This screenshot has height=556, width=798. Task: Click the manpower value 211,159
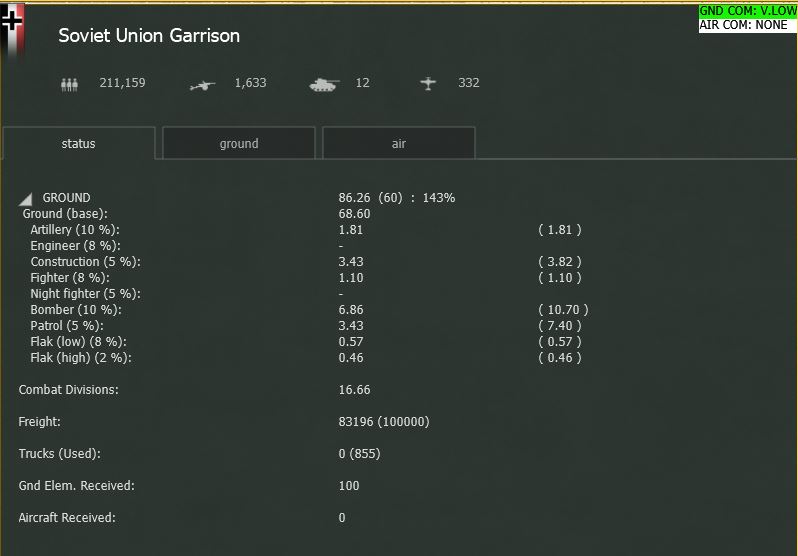[122, 82]
